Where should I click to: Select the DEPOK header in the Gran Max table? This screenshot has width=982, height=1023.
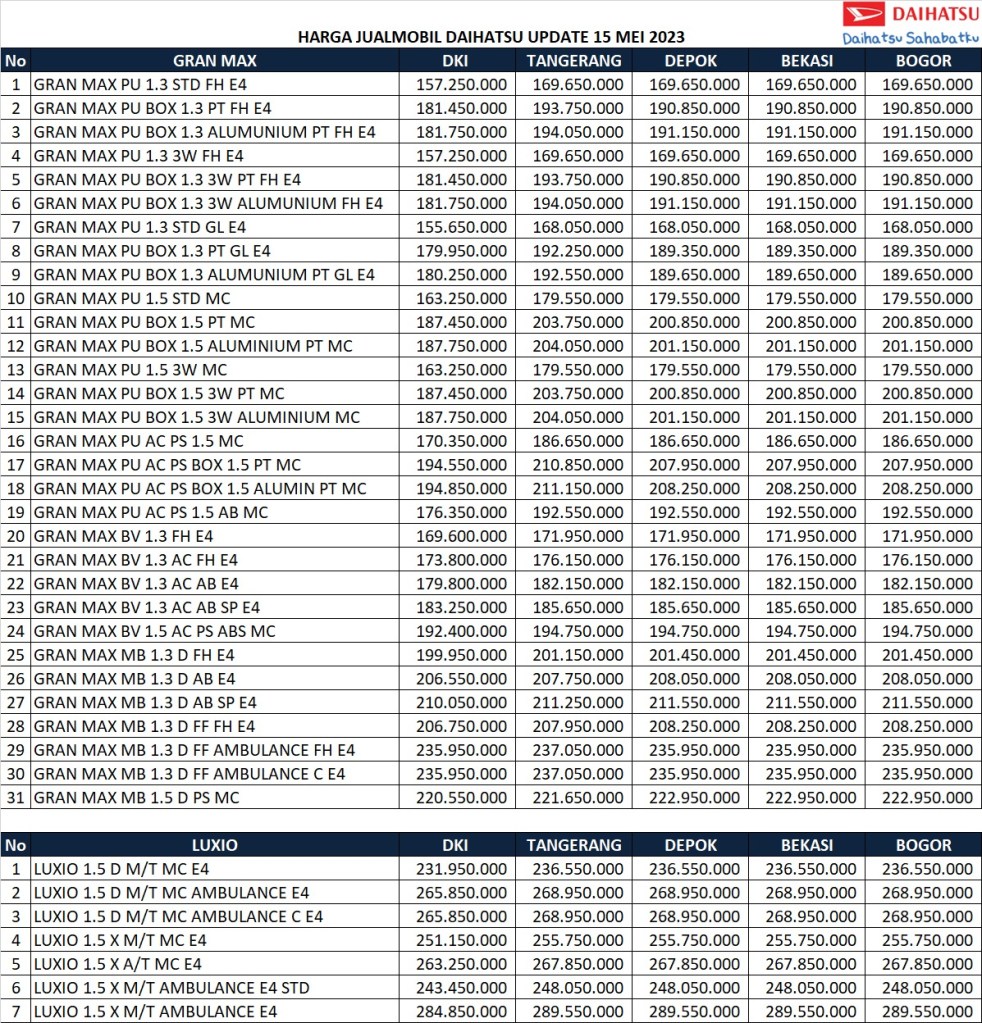coord(692,60)
